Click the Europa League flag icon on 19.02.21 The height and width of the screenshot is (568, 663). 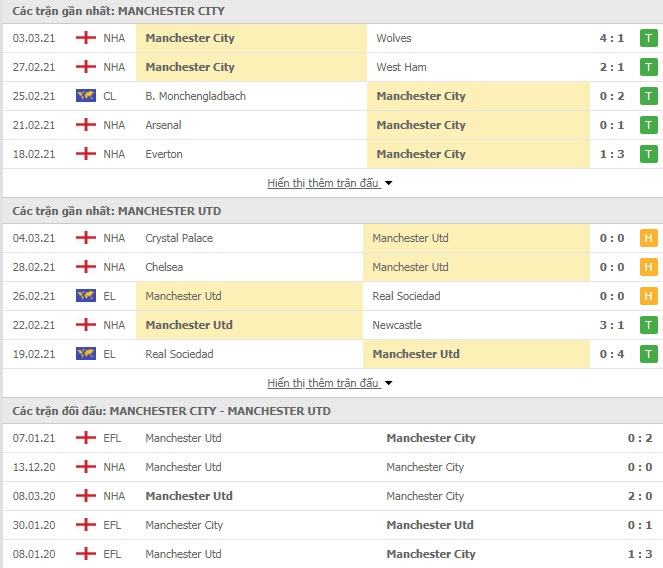86,354
